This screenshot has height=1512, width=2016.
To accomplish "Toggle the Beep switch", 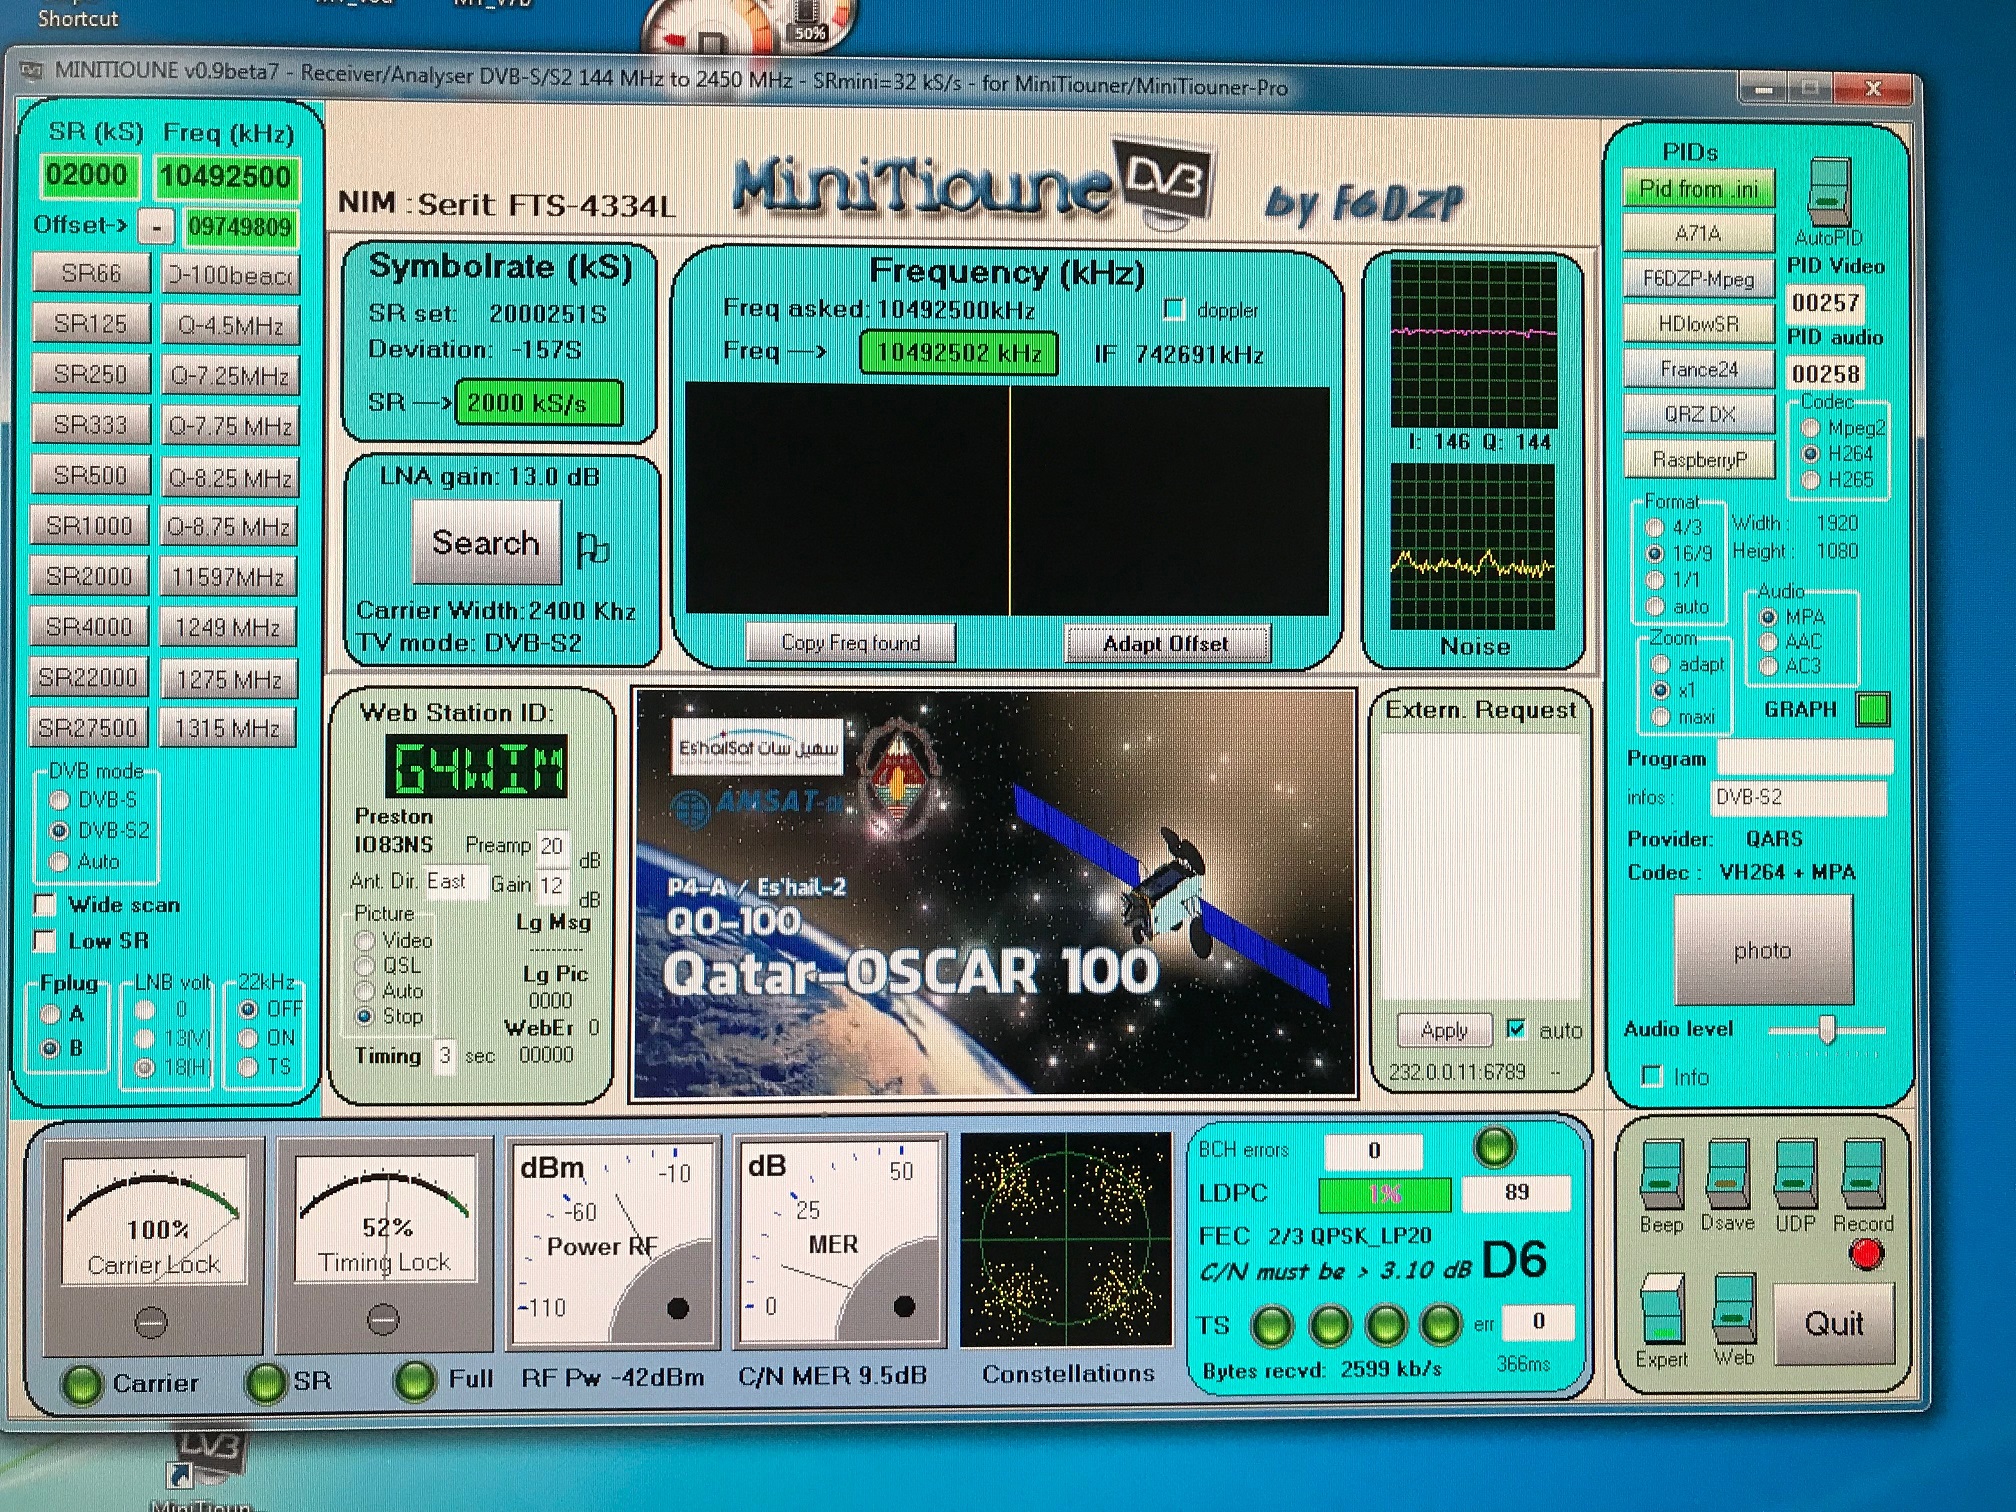I will click(1661, 1173).
